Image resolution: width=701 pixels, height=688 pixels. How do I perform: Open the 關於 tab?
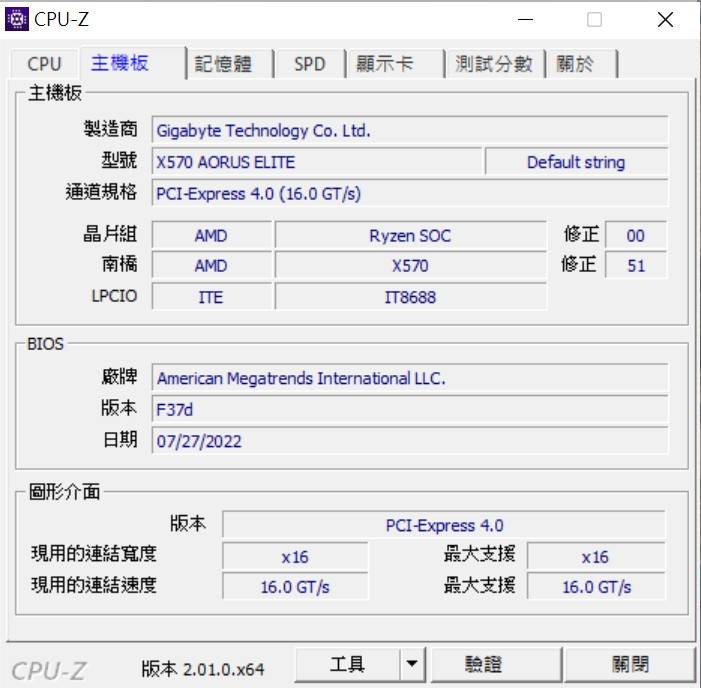582,64
